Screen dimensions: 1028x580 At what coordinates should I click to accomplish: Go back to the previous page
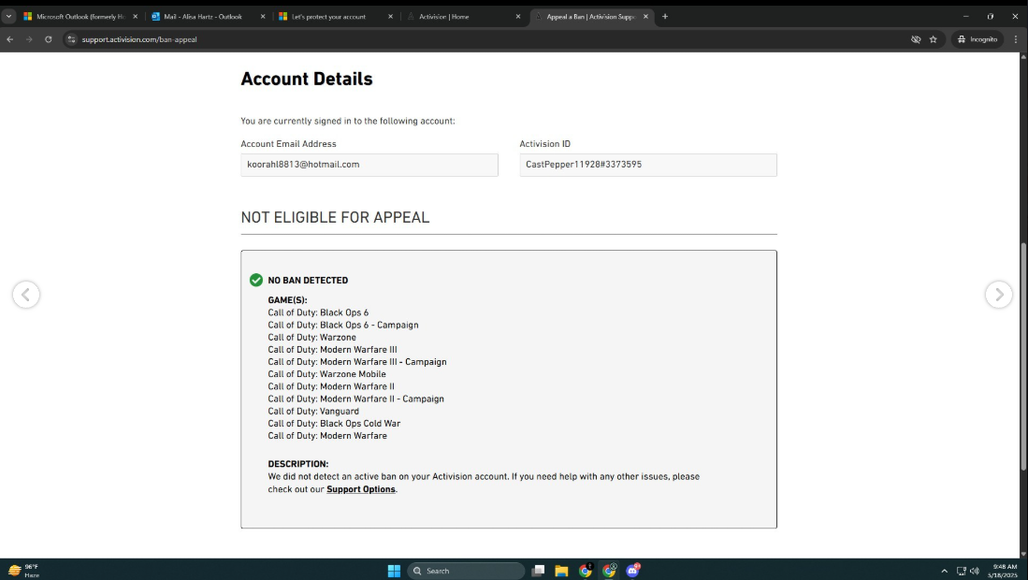[10, 39]
